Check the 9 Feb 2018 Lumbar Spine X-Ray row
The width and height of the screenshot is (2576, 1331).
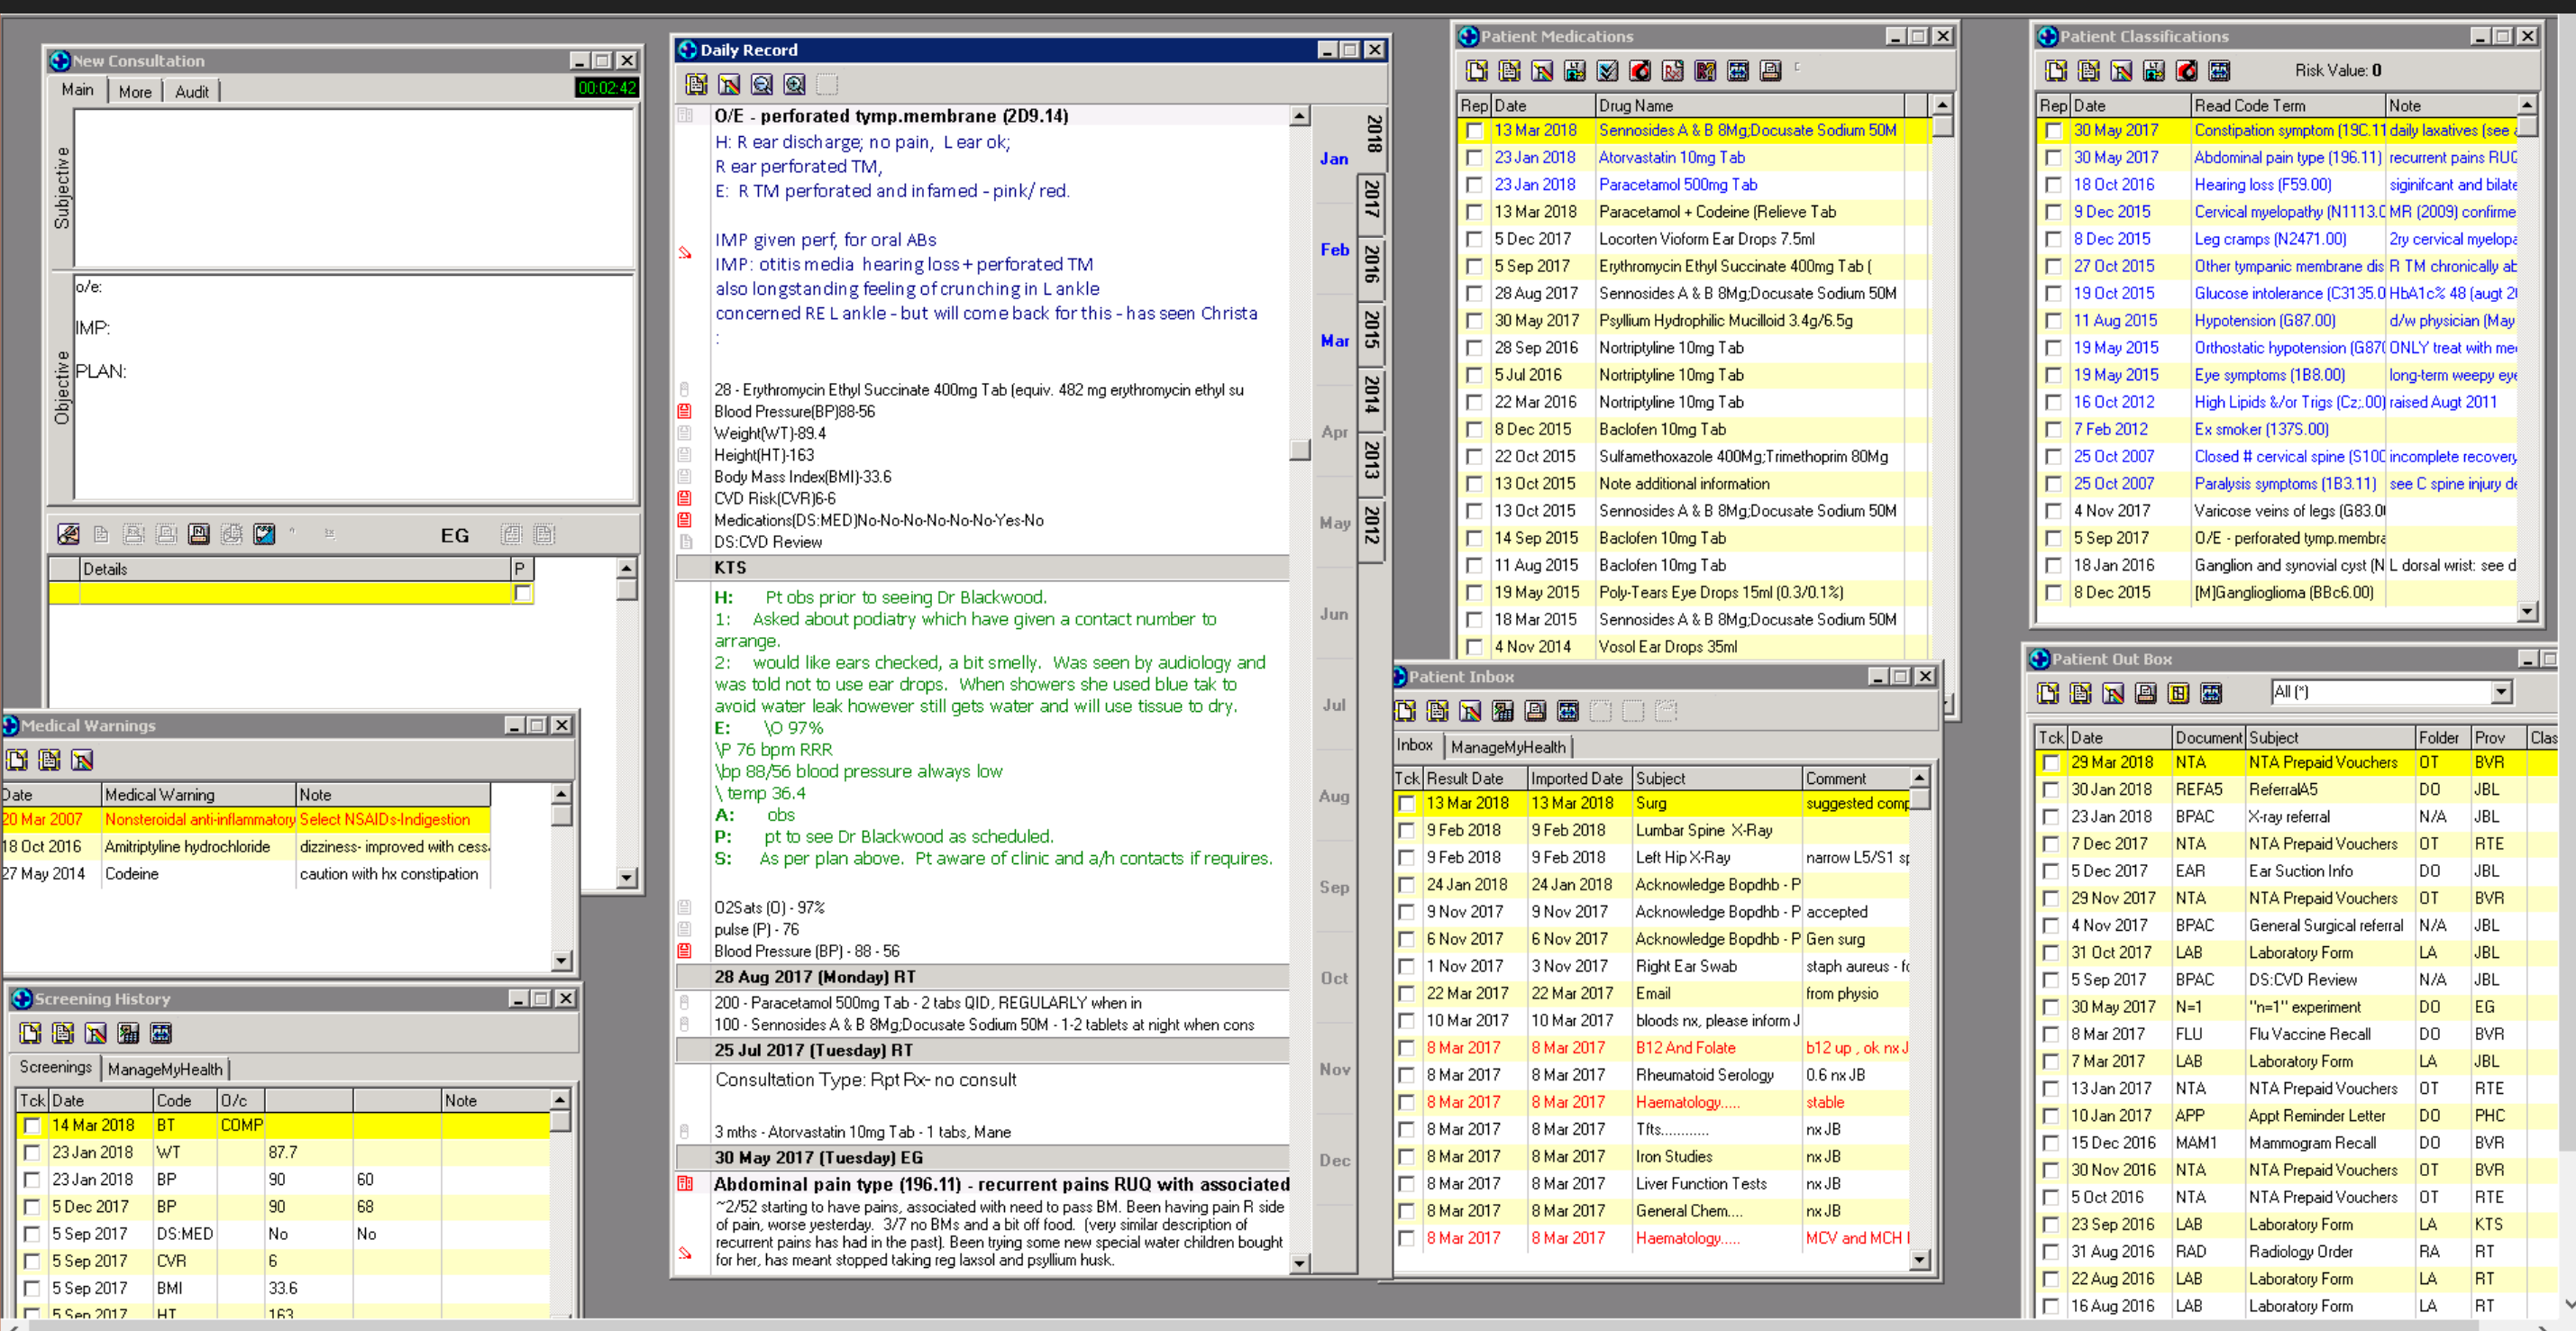point(1406,831)
